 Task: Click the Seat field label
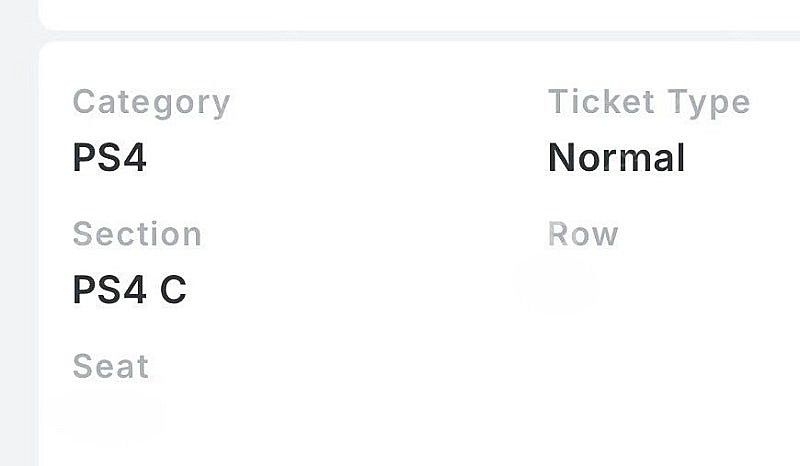tap(111, 366)
